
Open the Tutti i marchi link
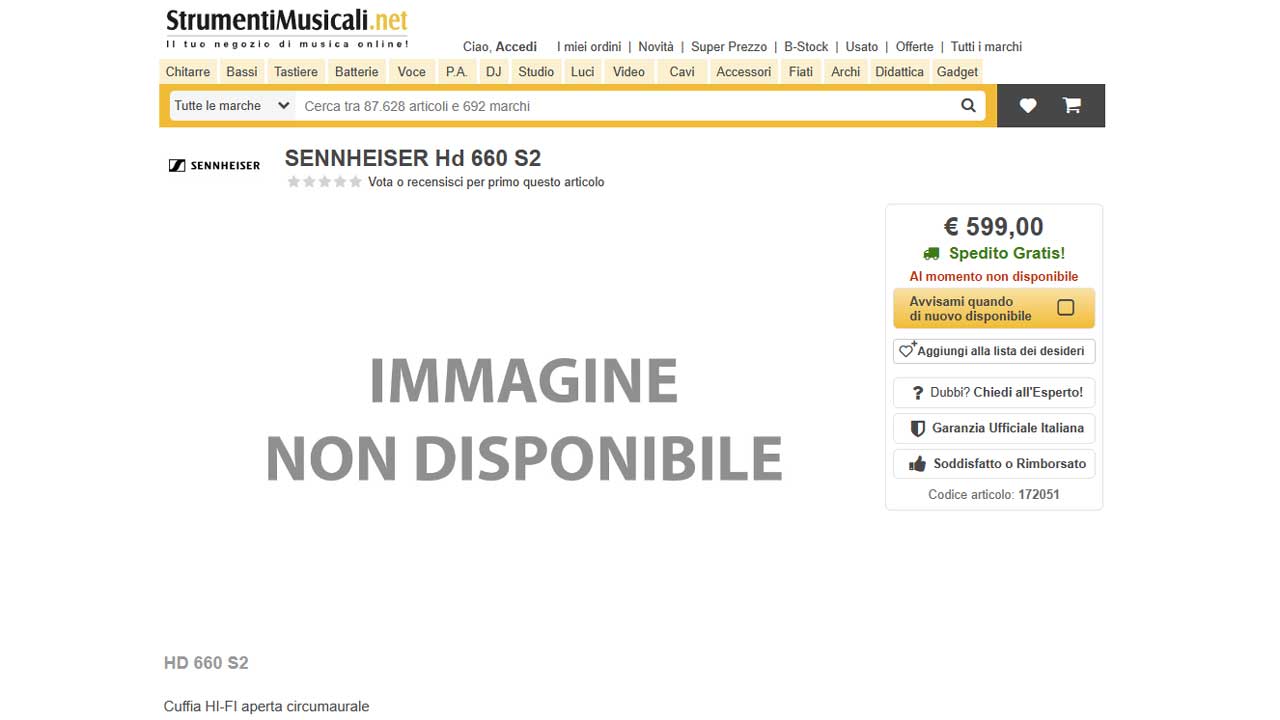[x=986, y=47]
